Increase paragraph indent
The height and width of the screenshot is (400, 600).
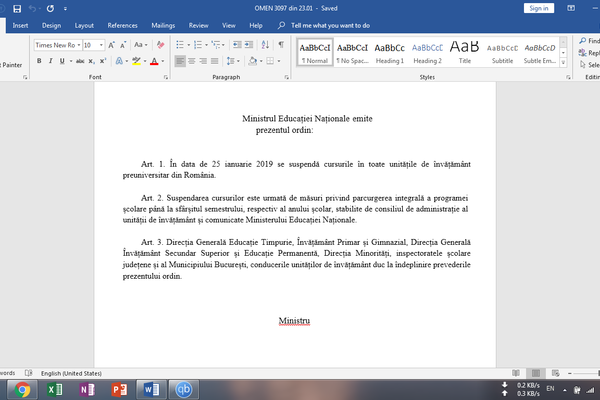click(249, 45)
